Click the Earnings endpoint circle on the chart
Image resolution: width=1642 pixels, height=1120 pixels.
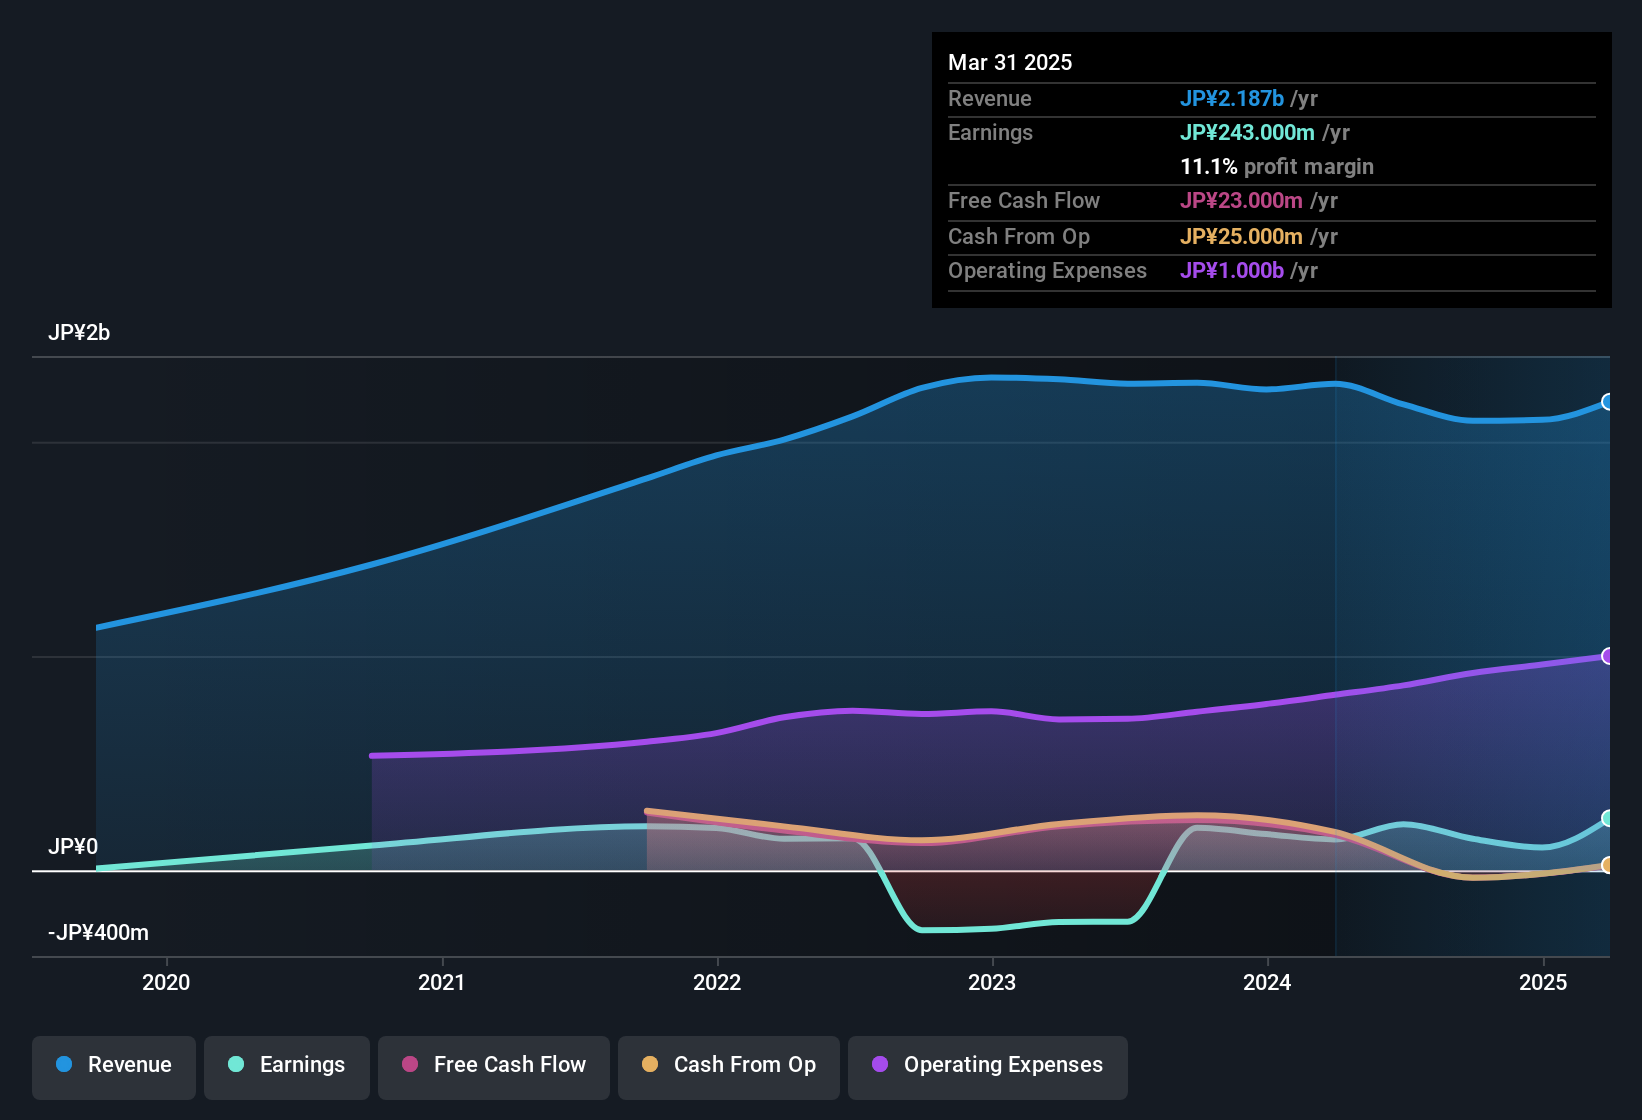(x=1608, y=817)
